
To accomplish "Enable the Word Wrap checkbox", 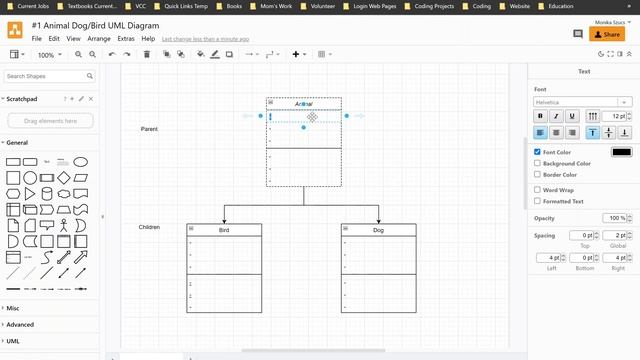I will pos(537,190).
